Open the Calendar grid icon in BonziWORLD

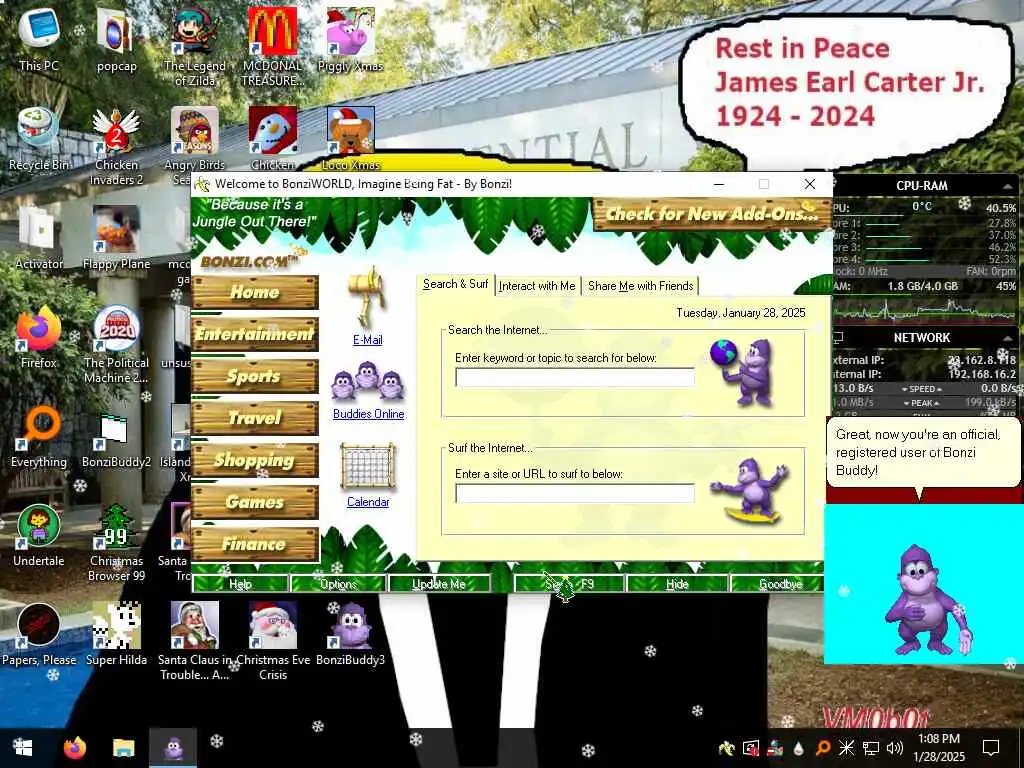pyautogui.click(x=368, y=467)
